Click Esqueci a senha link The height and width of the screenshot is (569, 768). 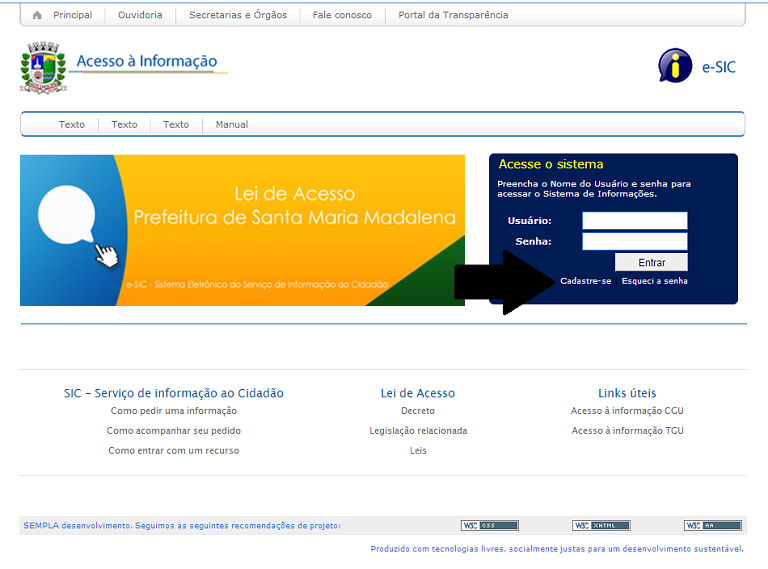(x=654, y=281)
